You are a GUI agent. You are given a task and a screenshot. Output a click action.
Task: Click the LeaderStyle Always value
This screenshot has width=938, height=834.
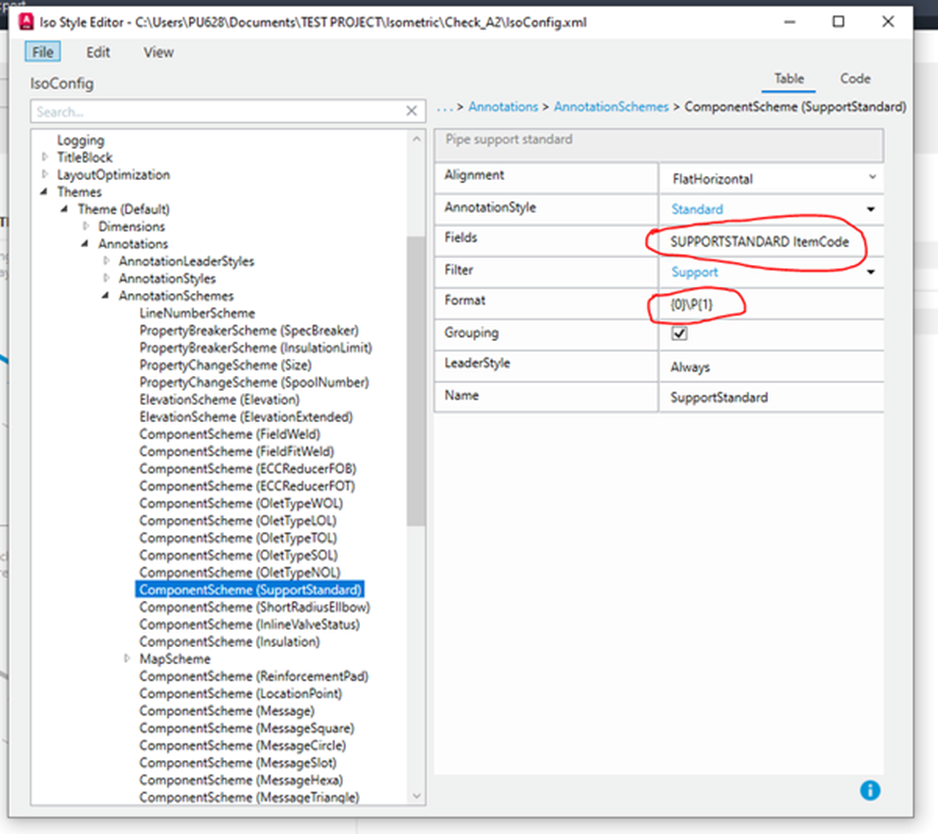click(771, 366)
